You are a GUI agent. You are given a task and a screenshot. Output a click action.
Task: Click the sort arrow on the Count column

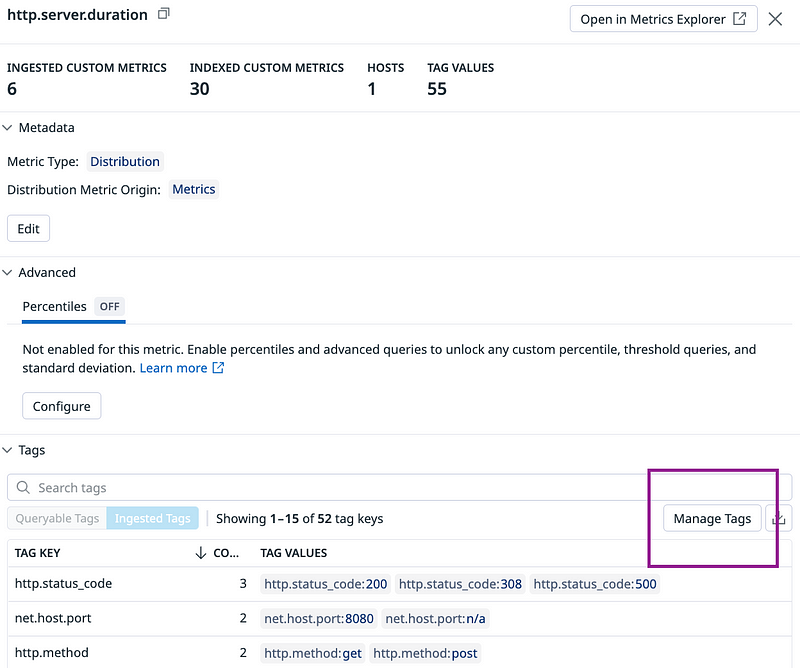click(x=201, y=553)
